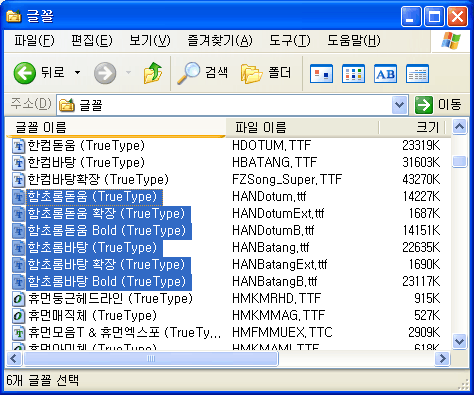
Task: Open the 뒤로 history dropdown arrow
Action: point(77,73)
